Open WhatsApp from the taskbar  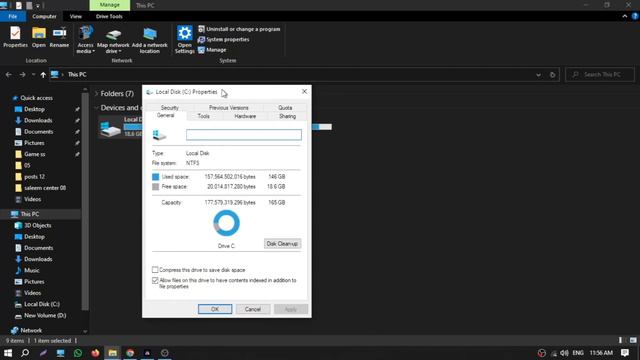click(x=78, y=353)
